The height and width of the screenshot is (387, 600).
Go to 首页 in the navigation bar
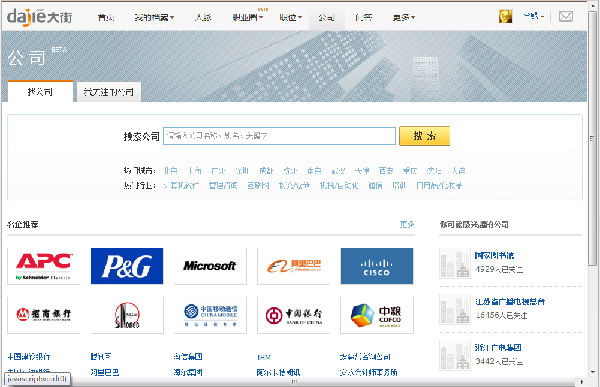[x=106, y=17]
